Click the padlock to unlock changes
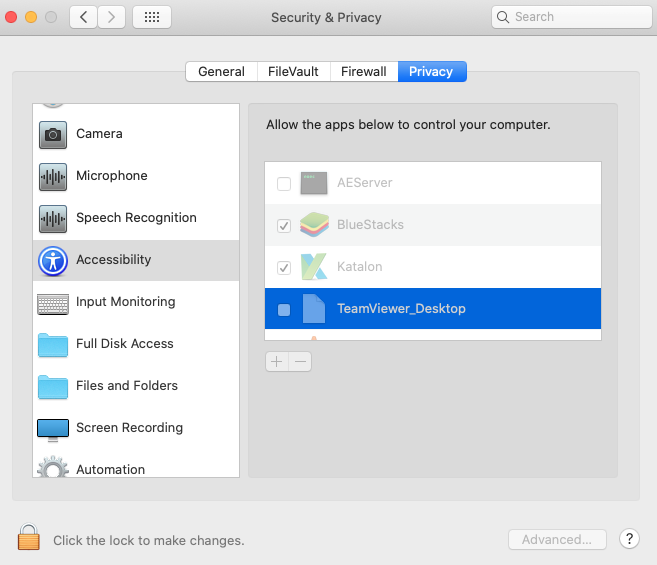 coord(28,536)
